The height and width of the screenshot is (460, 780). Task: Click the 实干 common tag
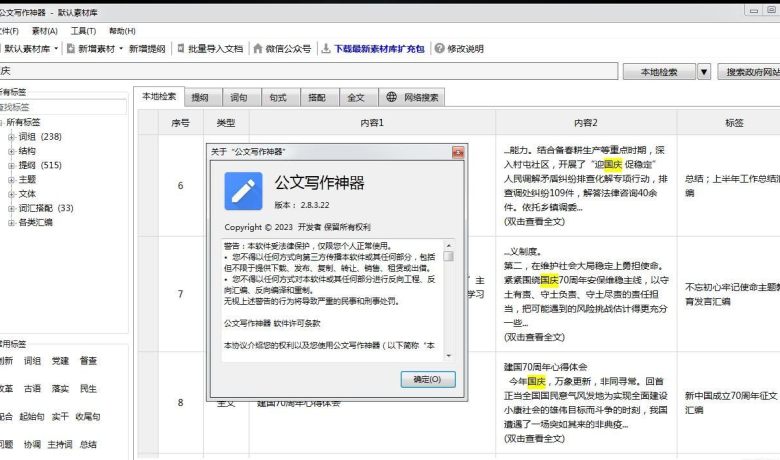(60, 417)
